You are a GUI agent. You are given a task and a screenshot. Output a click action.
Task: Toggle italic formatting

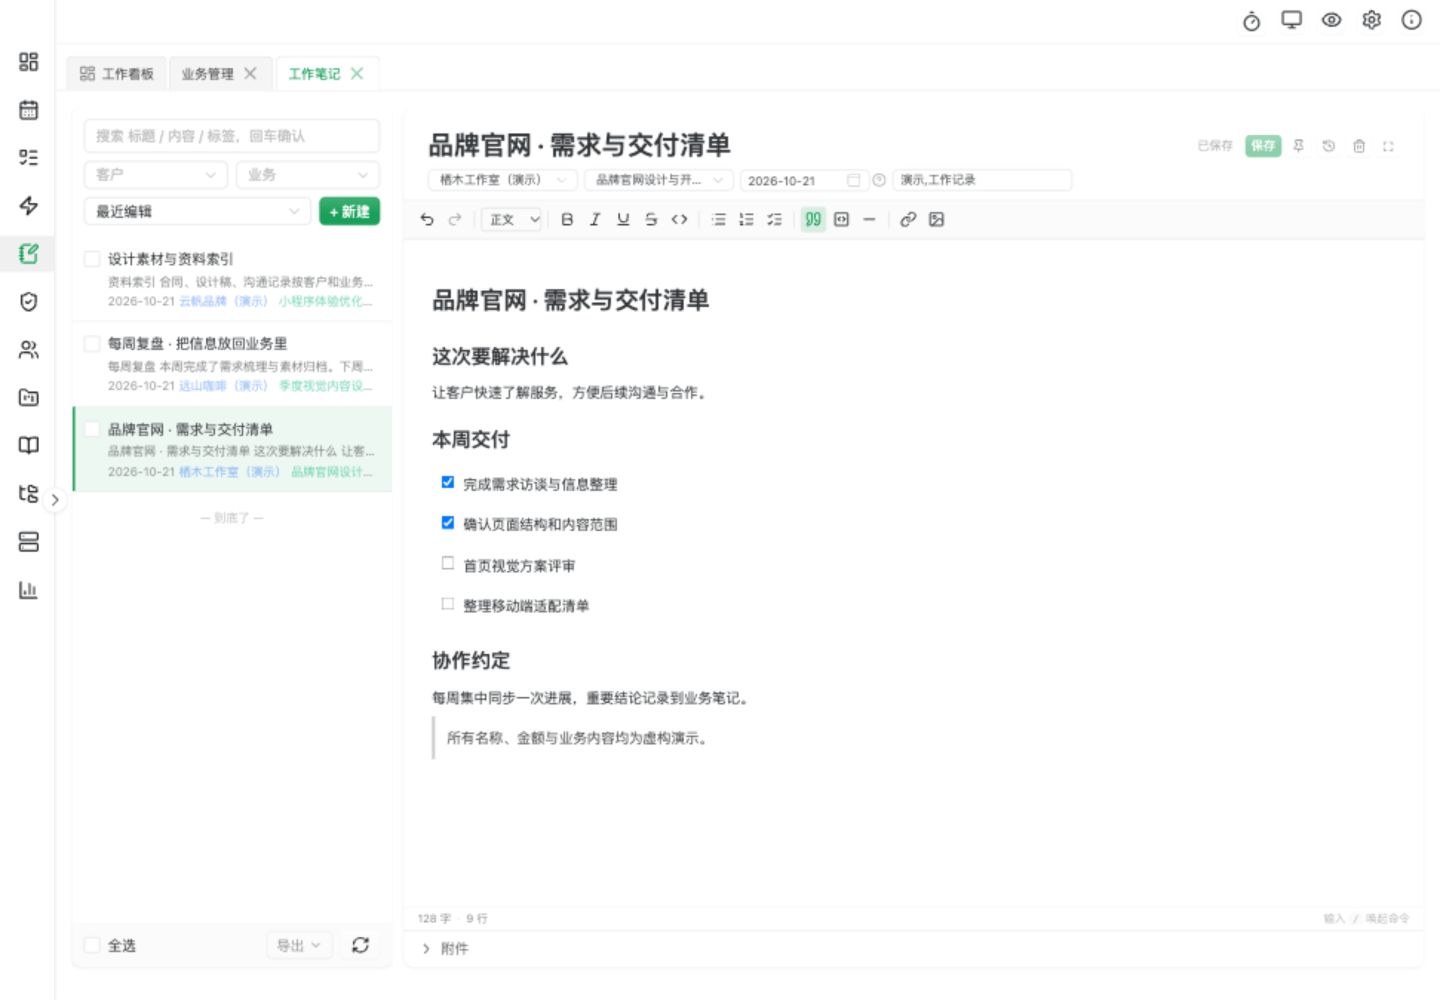[x=595, y=219]
